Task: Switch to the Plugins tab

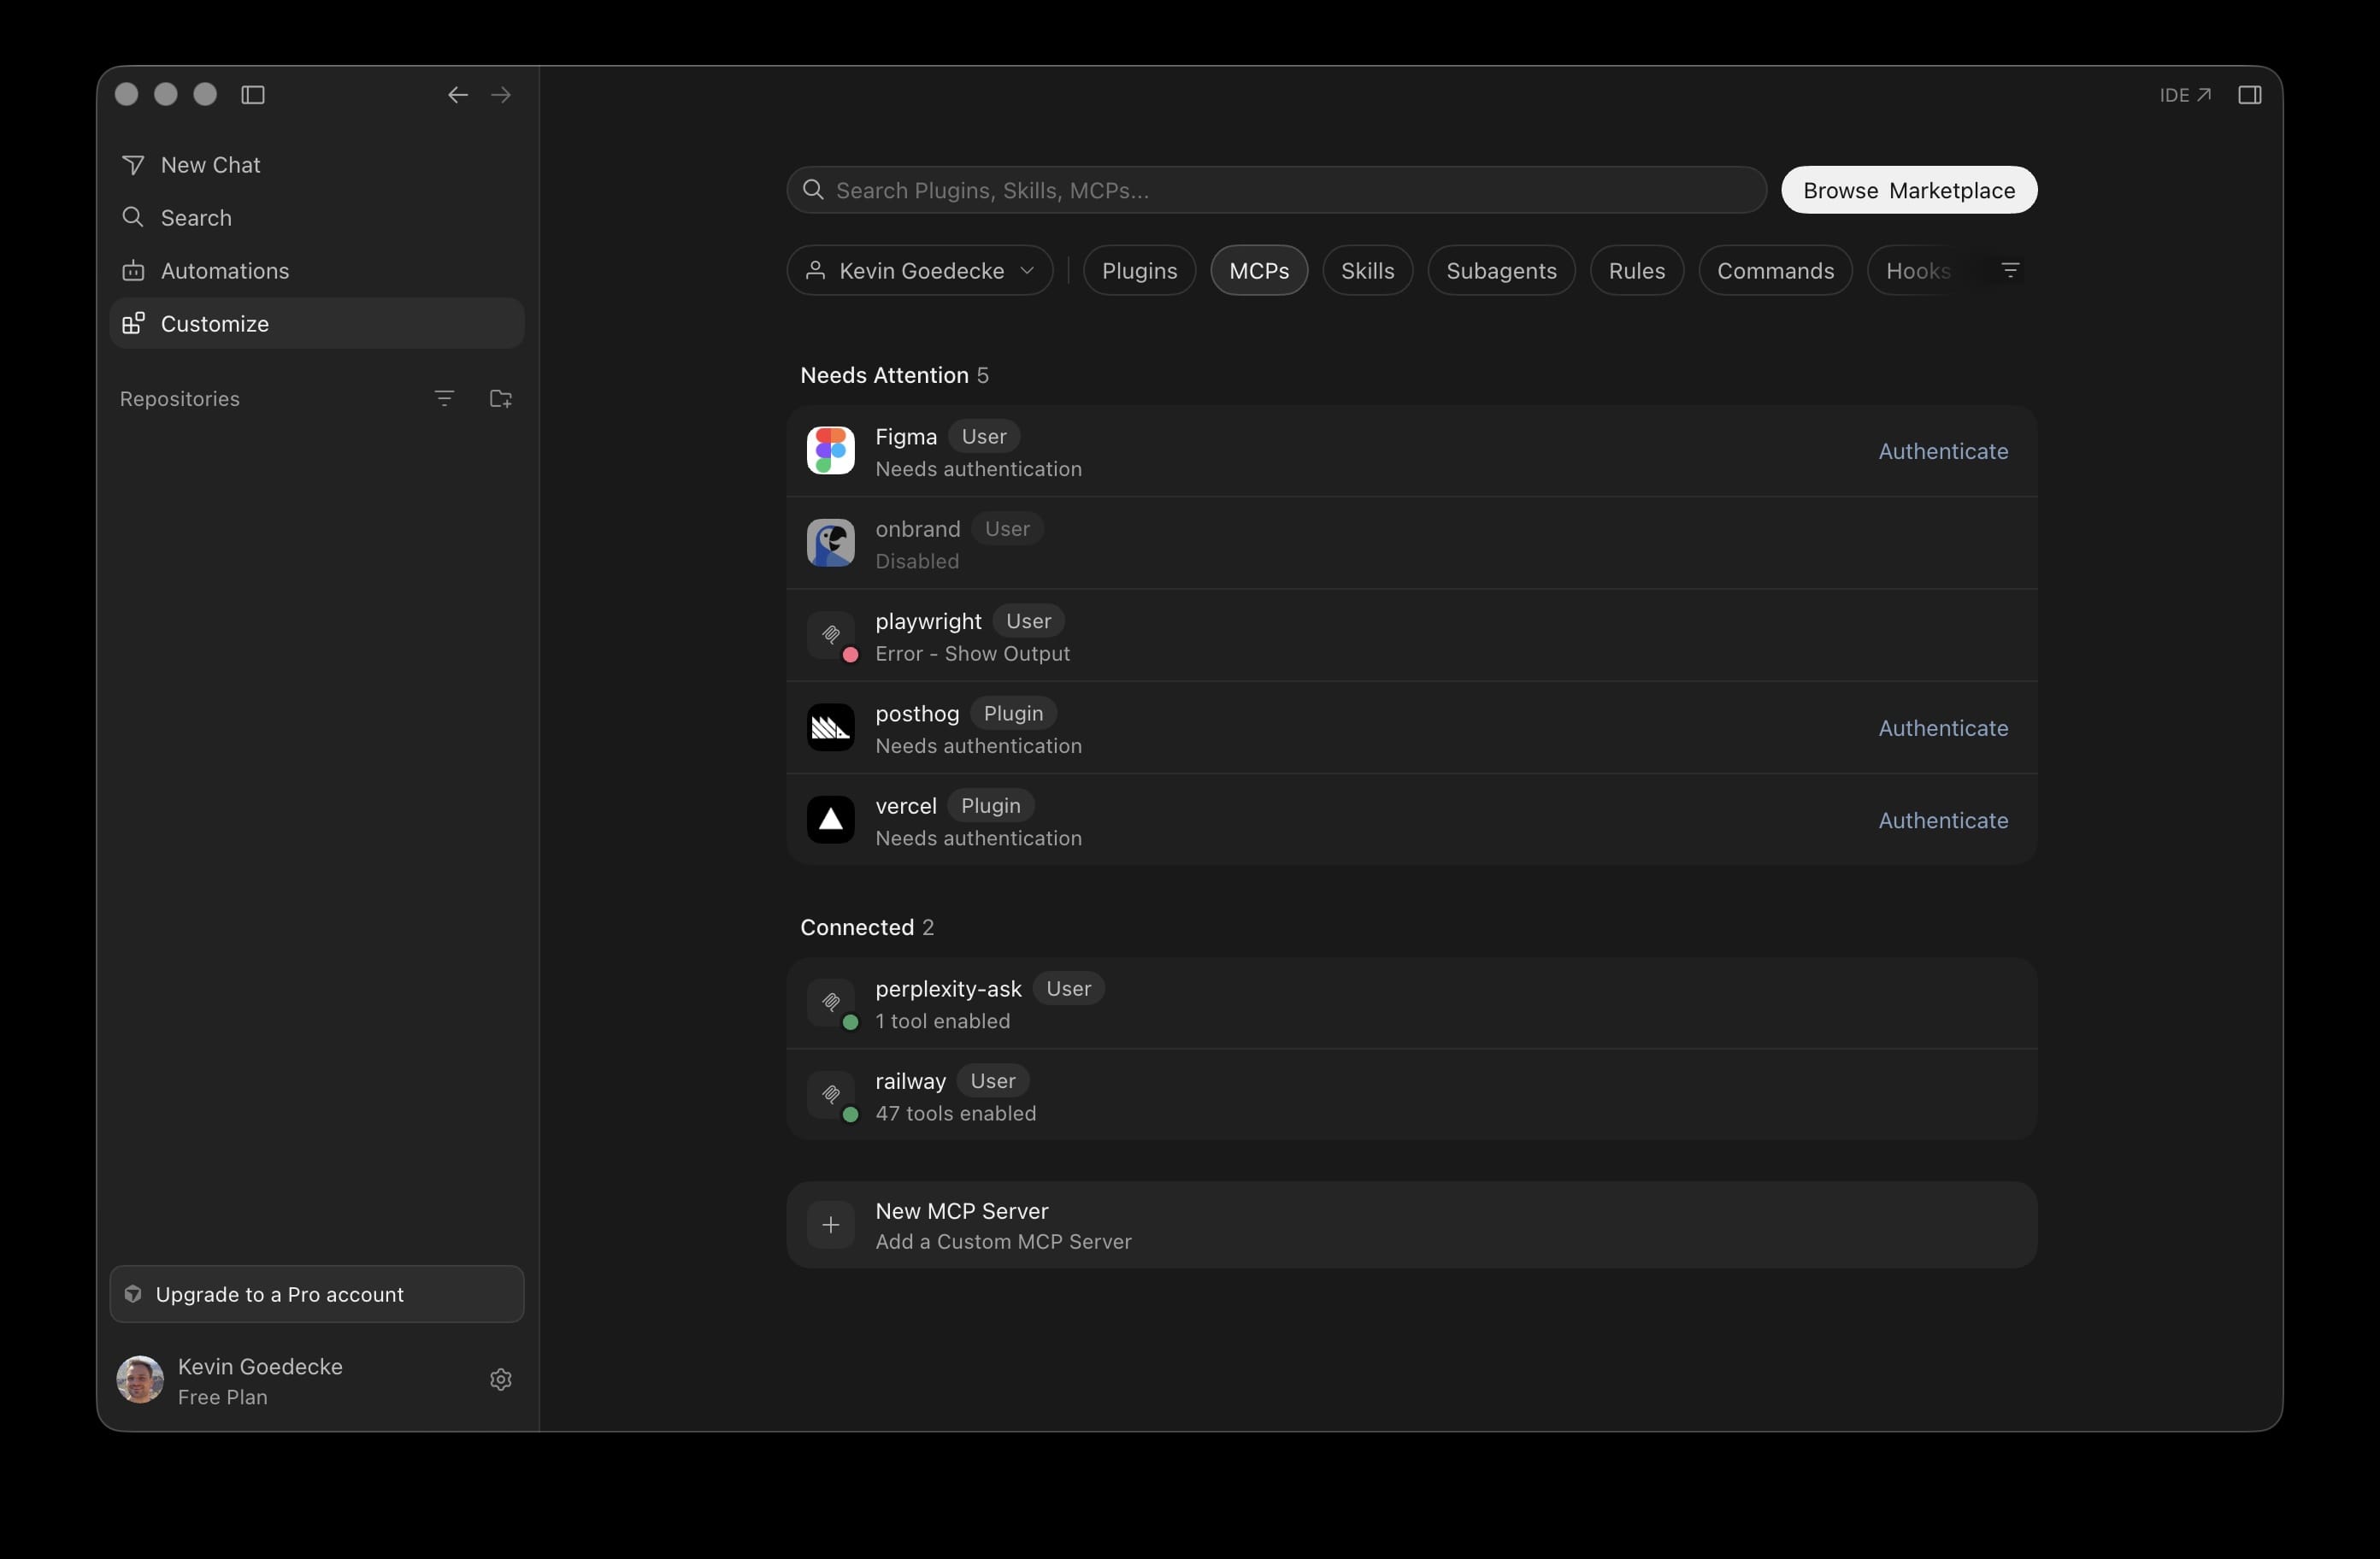Action: pyautogui.click(x=1139, y=270)
